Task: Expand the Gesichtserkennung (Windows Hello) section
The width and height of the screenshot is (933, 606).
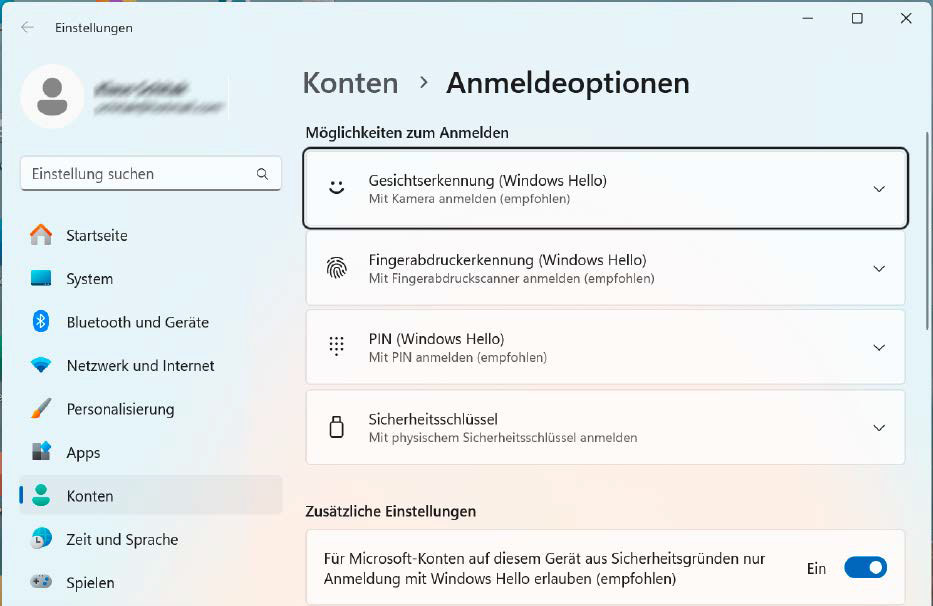Action: 879,187
